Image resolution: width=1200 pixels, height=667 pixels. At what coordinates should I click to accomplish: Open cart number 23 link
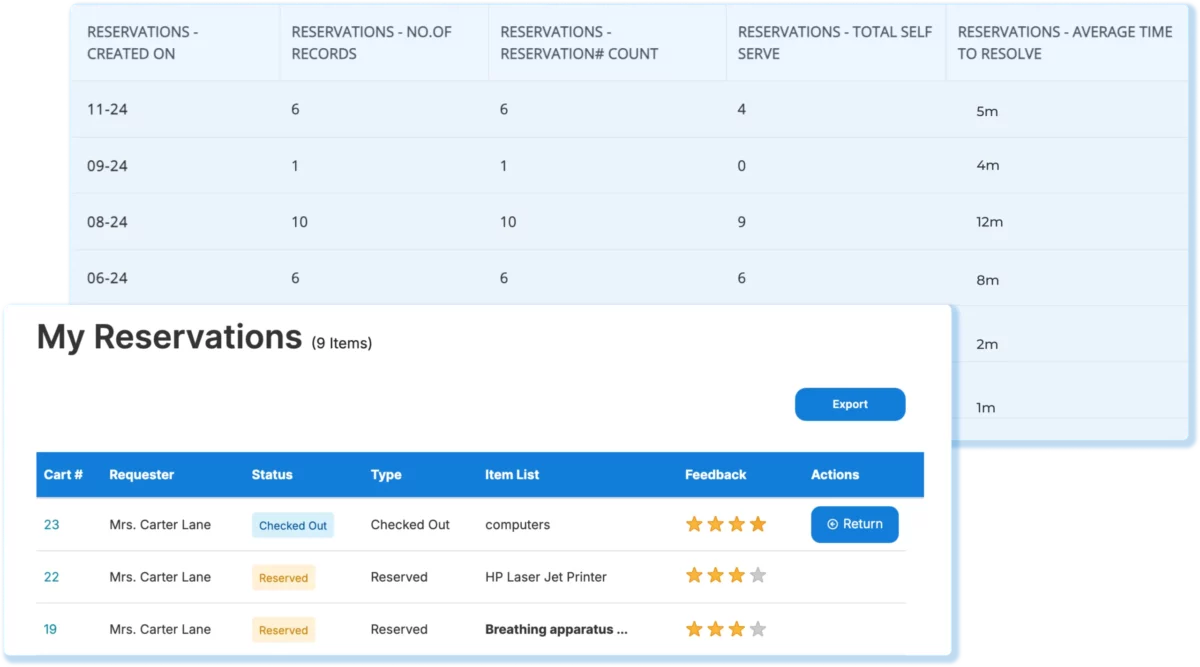click(x=51, y=524)
